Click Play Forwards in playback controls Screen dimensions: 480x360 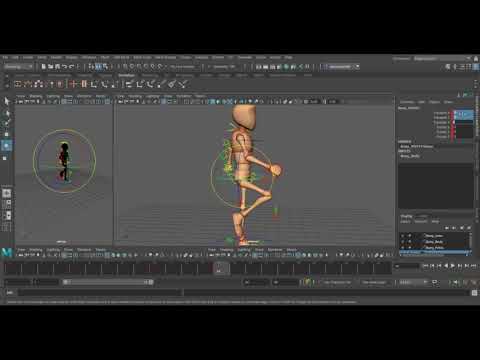coord(452,266)
